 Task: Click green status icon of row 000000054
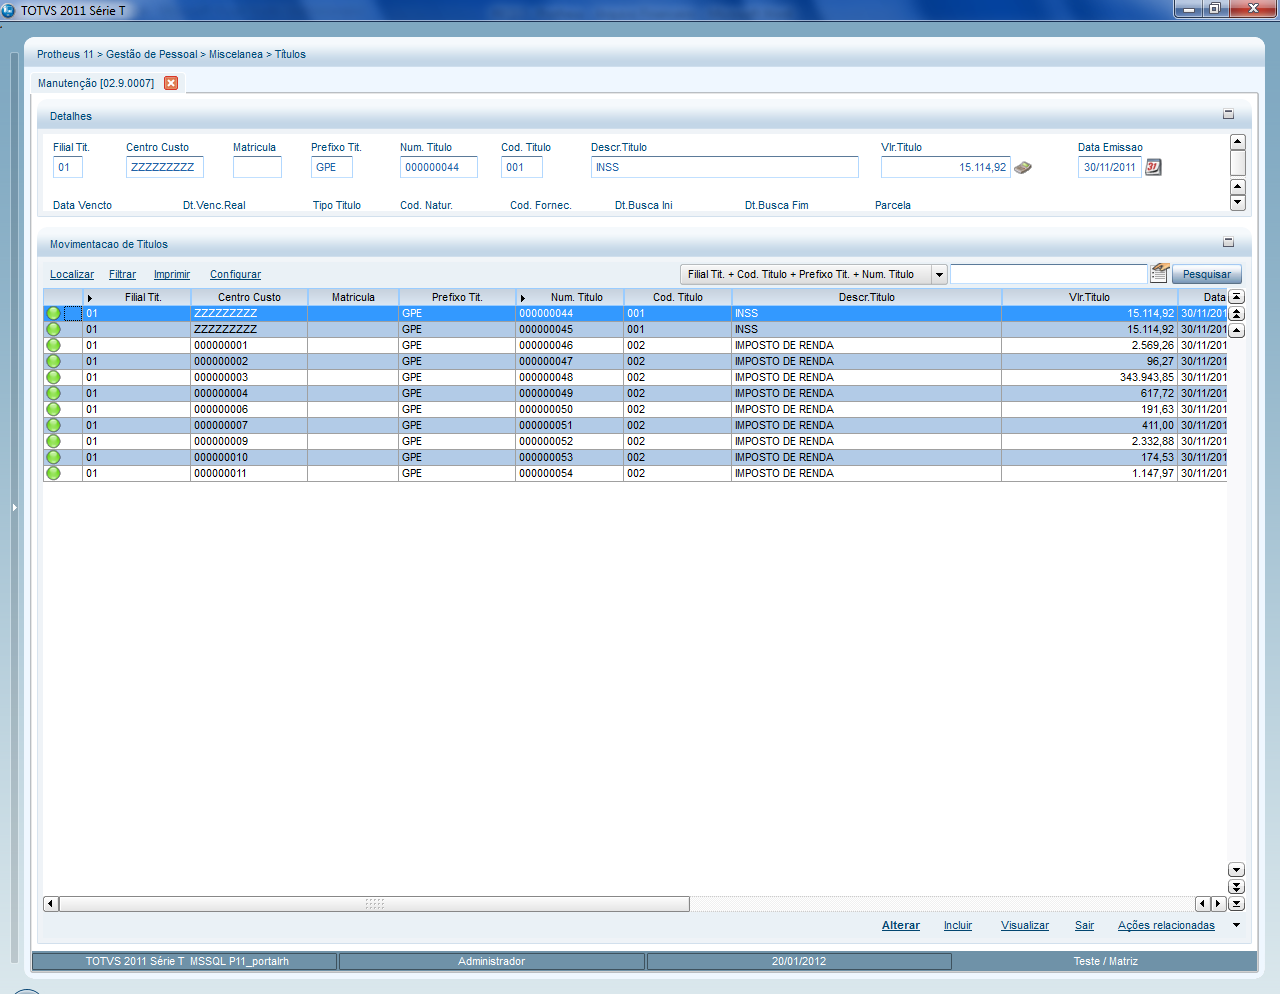tap(53, 474)
